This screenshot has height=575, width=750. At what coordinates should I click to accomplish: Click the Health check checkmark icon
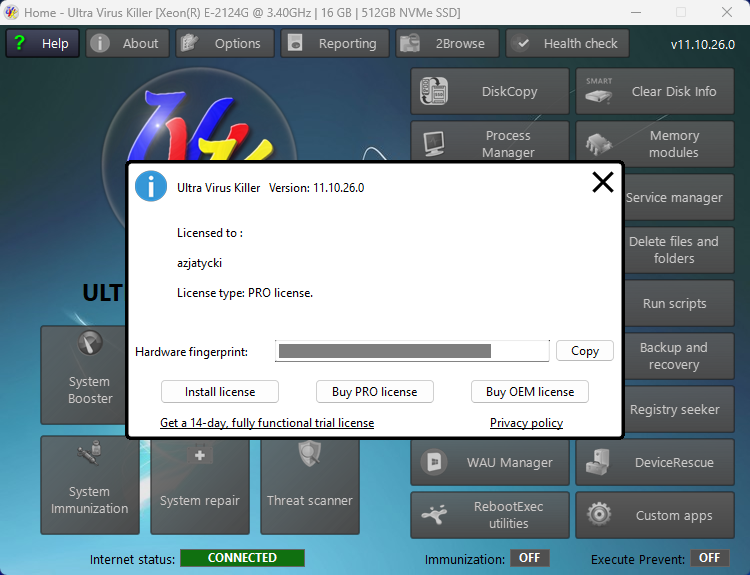pyautogui.click(x=523, y=44)
